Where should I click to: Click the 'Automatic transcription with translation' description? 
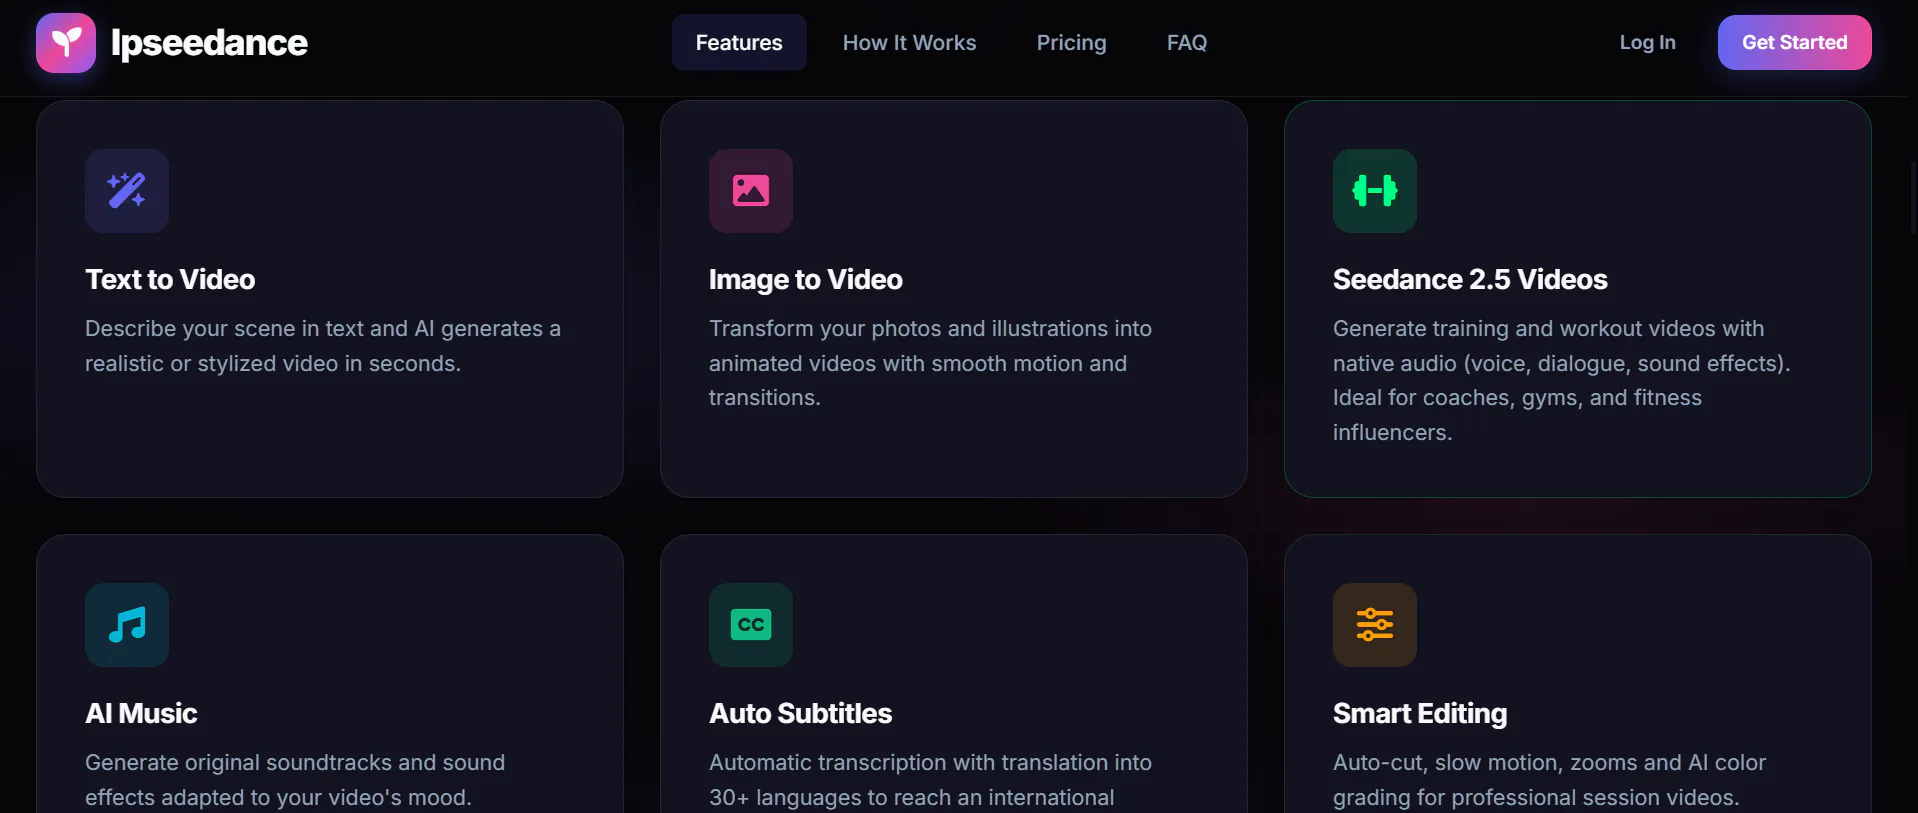click(930, 780)
